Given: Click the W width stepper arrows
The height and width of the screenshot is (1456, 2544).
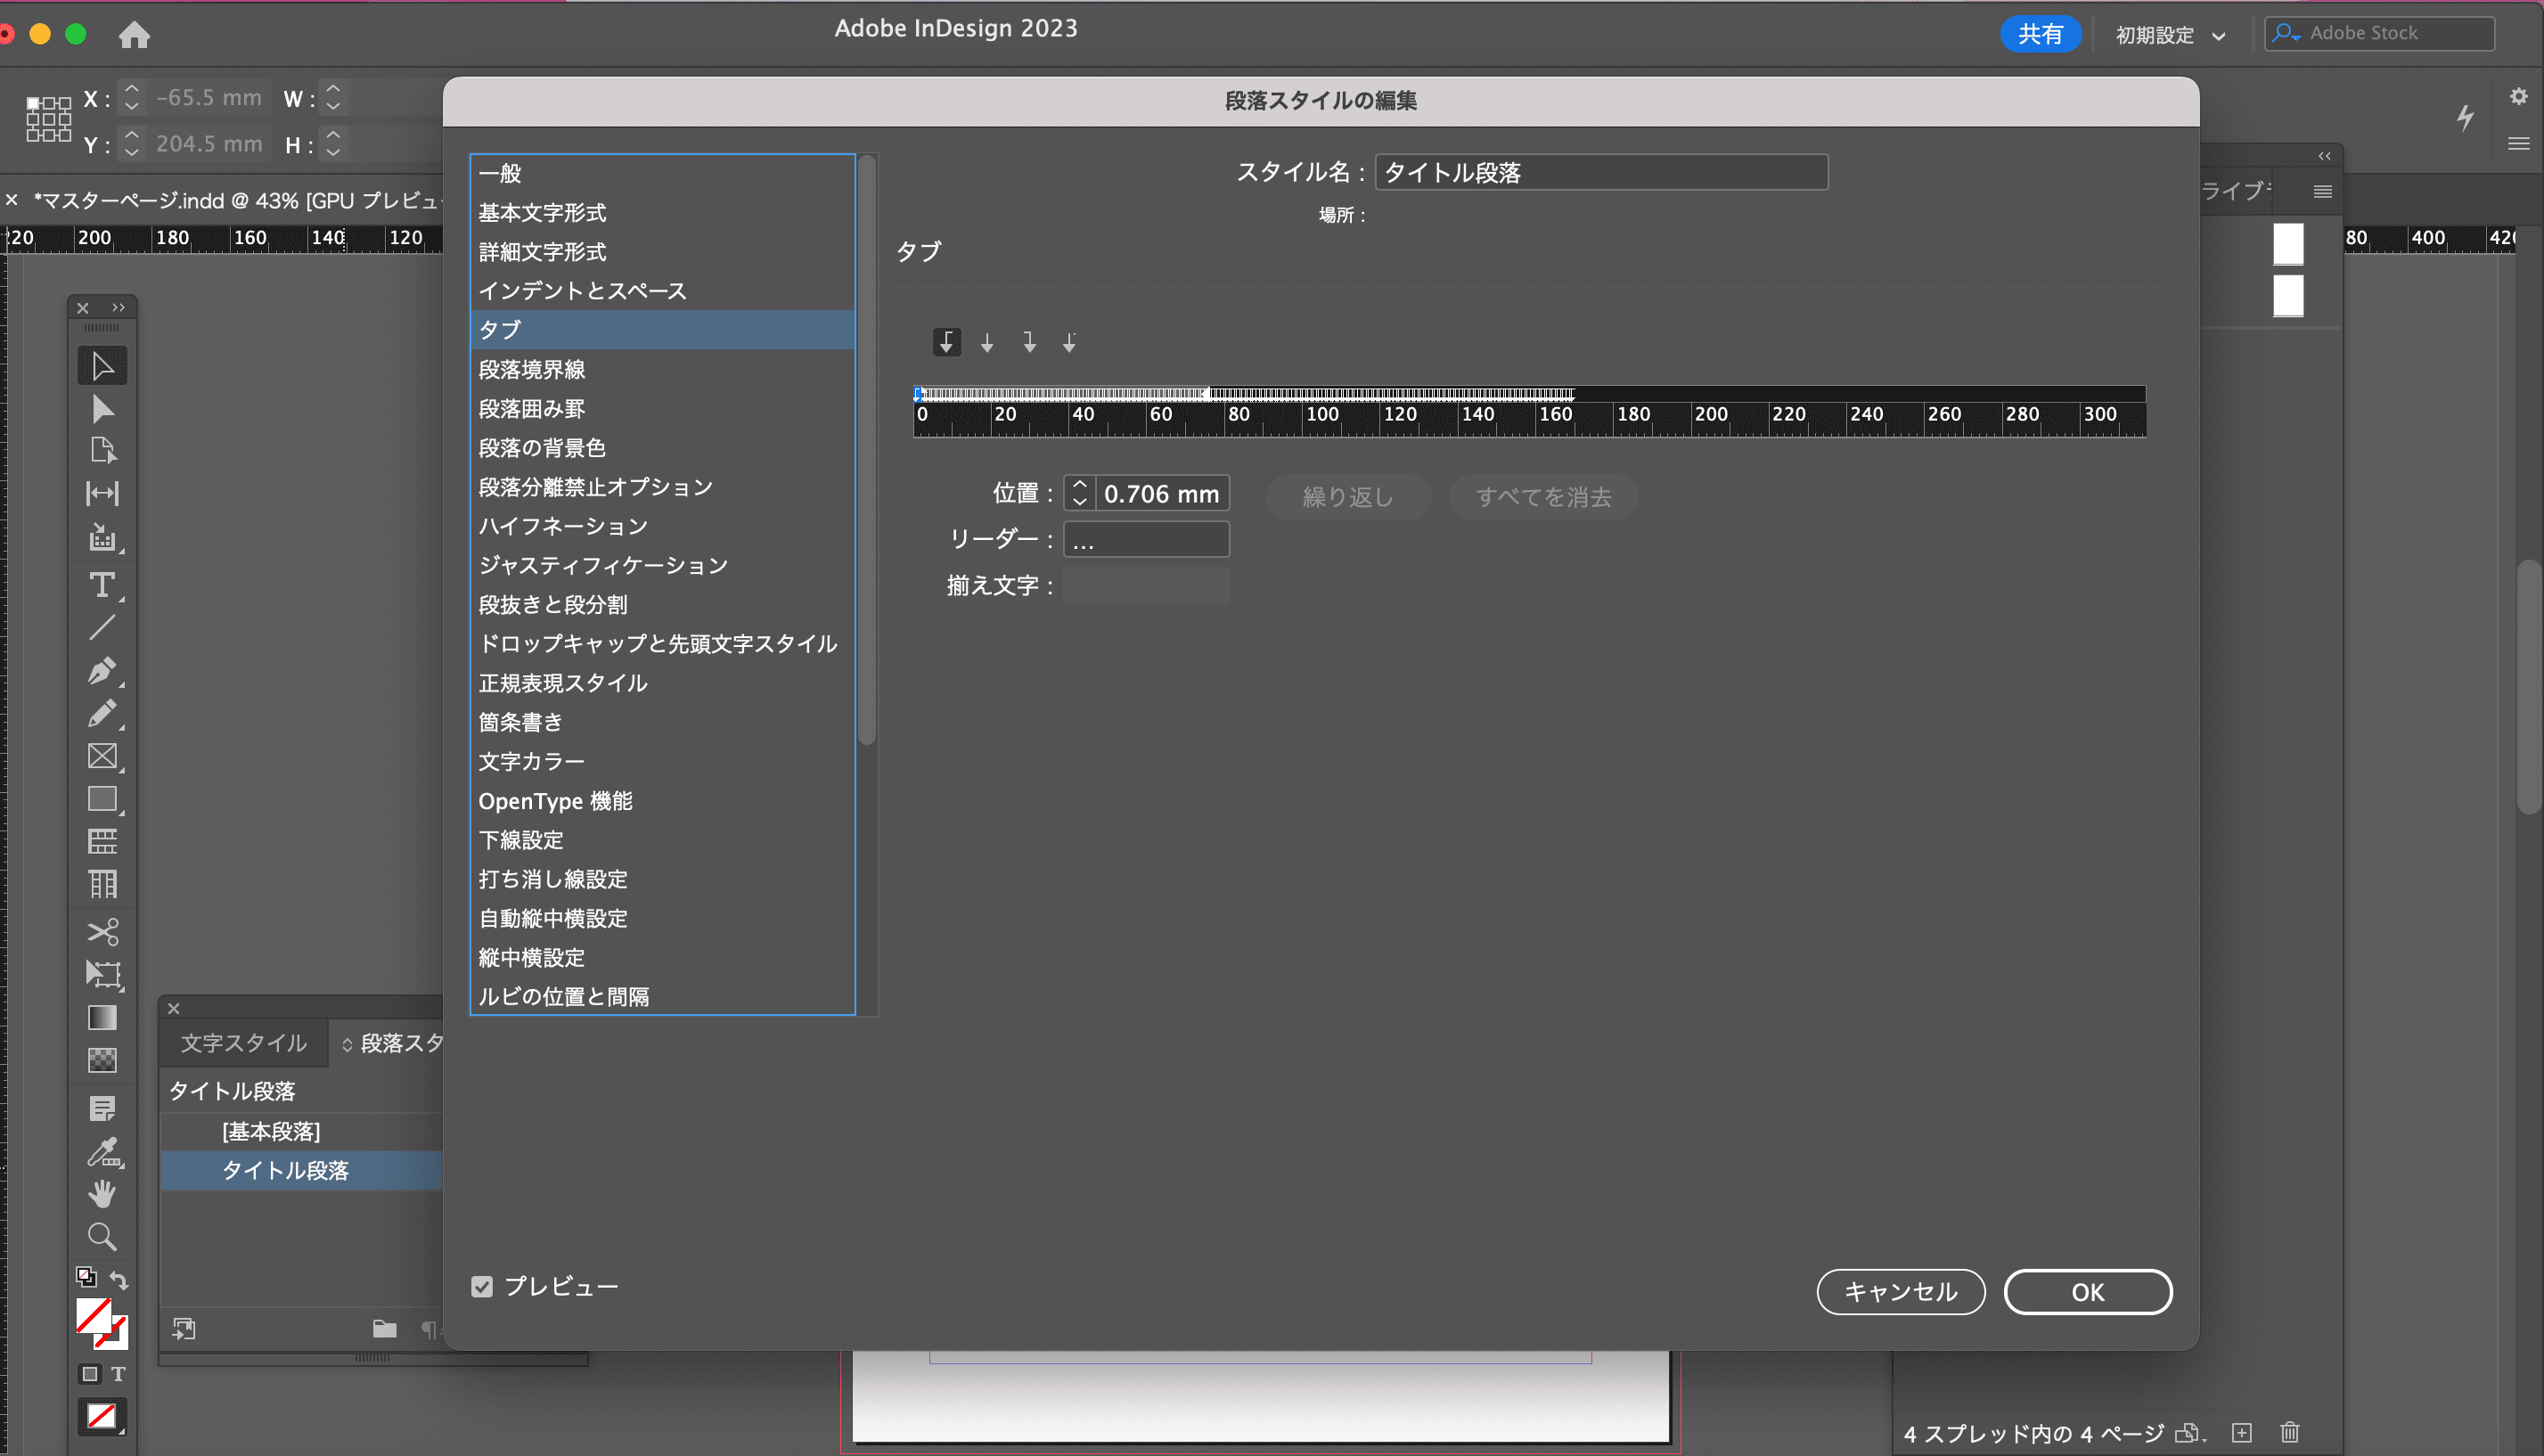Looking at the screenshot, I should tap(334, 97).
